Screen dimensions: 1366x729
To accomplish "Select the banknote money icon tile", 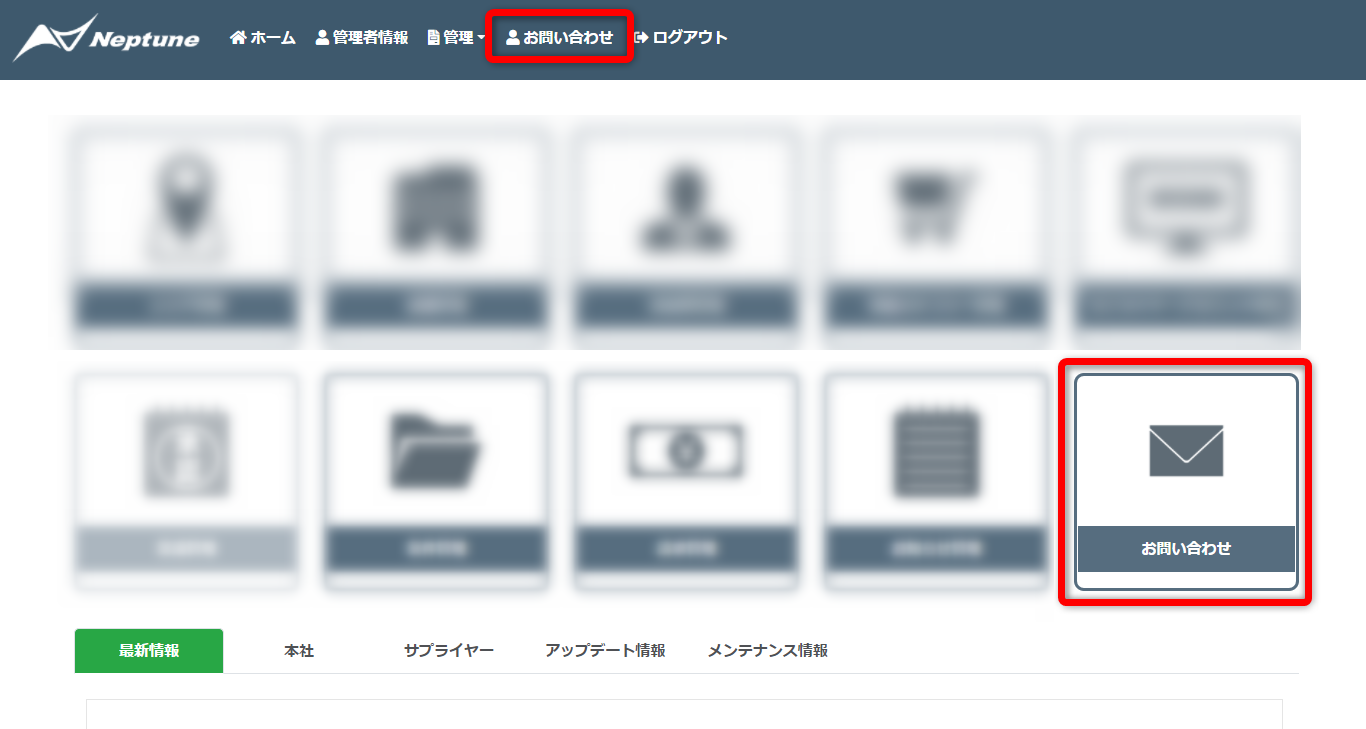I will click(686, 450).
